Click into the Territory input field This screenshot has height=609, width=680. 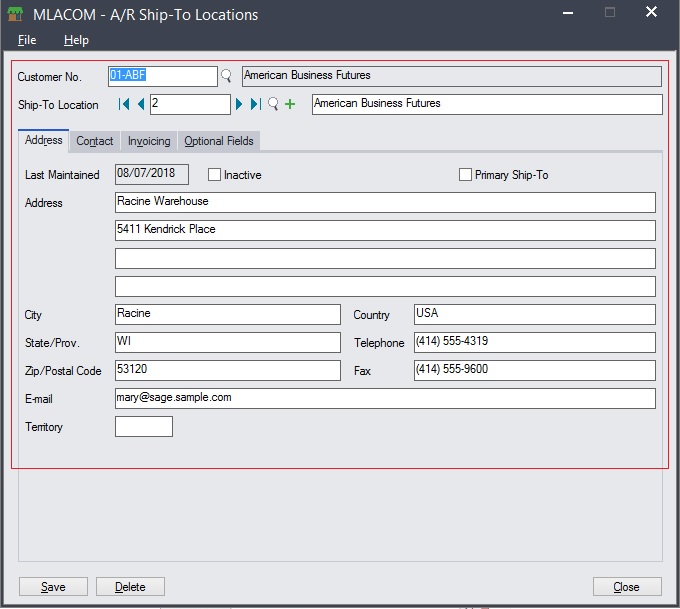coord(144,427)
